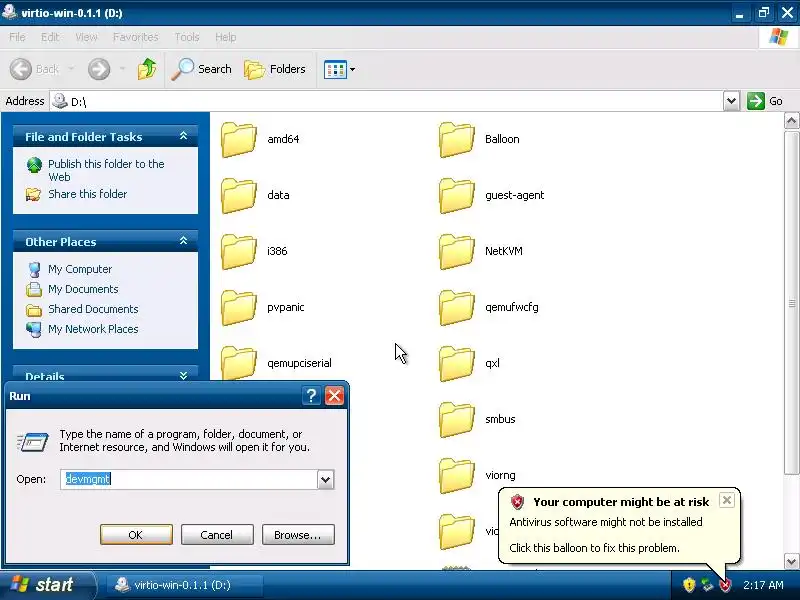Open the Edit menu
800x600 pixels.
(x=49, y=37)
